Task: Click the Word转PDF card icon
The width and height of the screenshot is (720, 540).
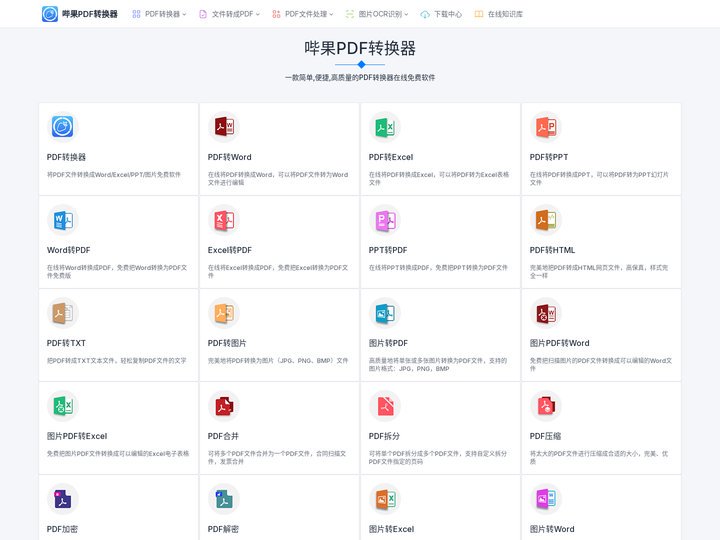Action: (62, 220)
